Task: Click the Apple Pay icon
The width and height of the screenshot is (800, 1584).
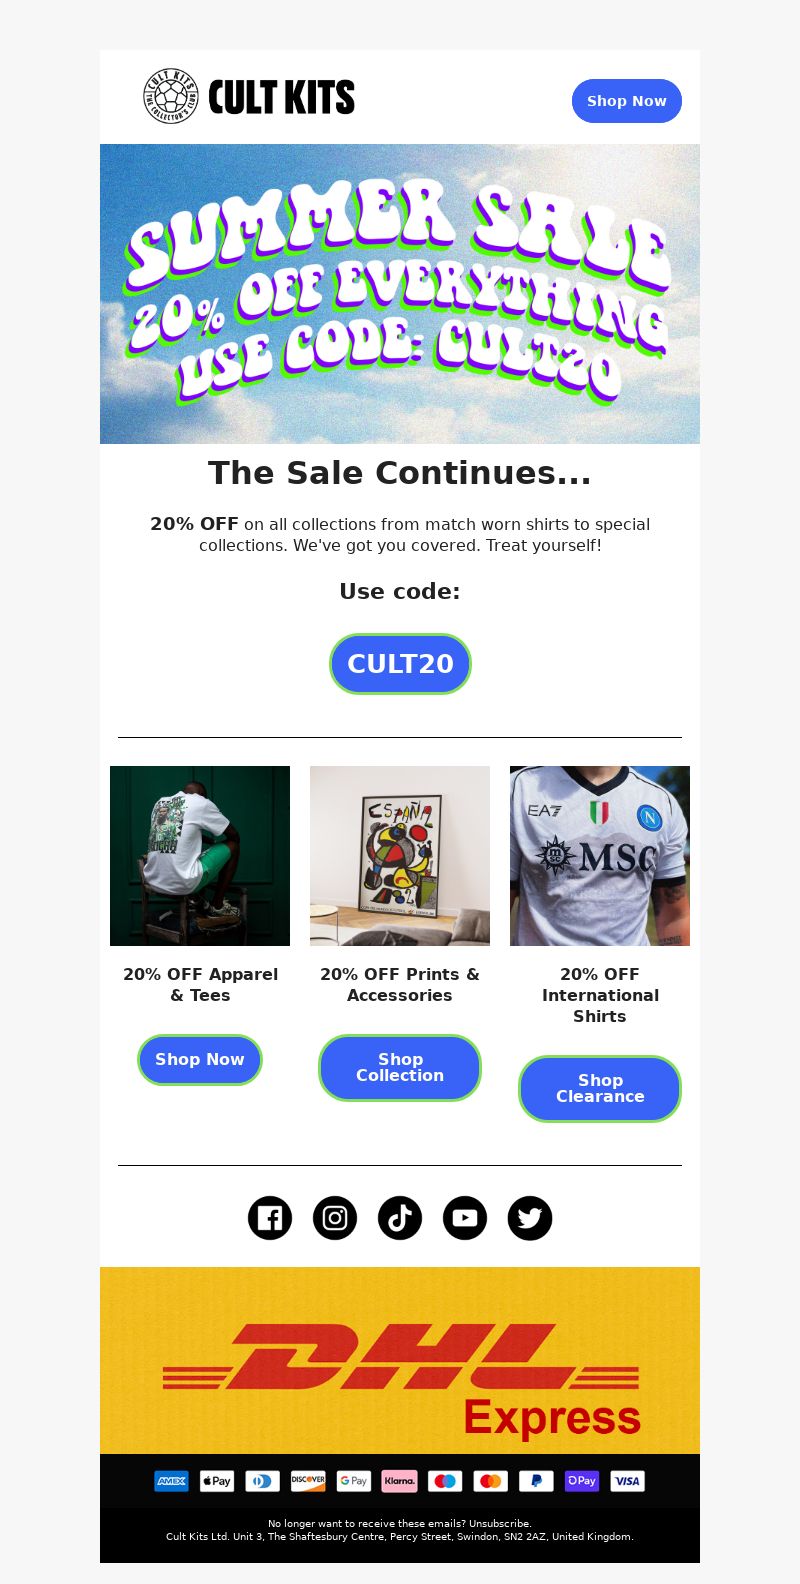Action: click(217, 1481)
